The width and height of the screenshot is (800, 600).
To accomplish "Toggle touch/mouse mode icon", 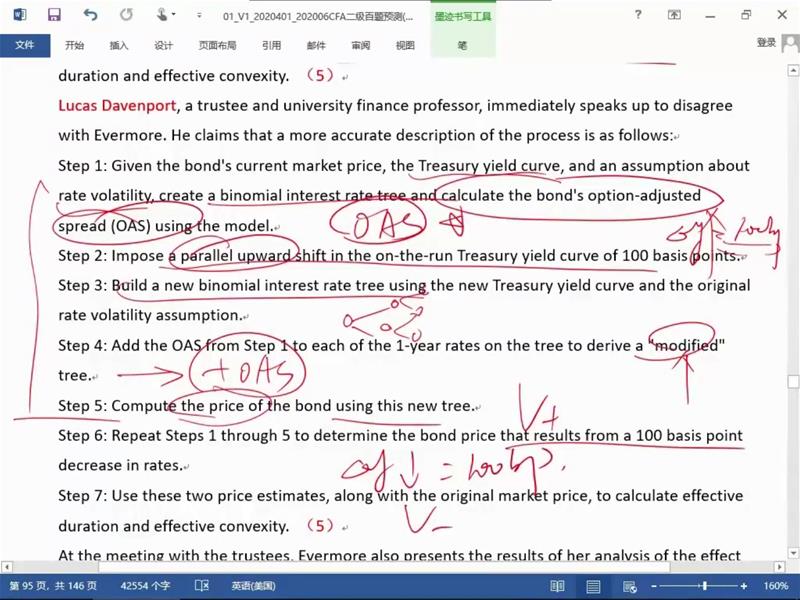I will click(162, 14).
